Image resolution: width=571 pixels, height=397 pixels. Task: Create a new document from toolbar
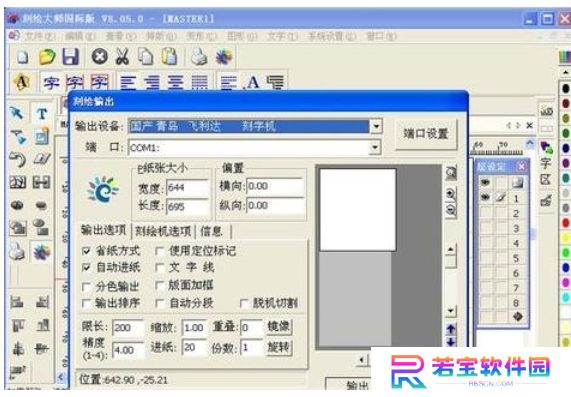click(23, 57)
